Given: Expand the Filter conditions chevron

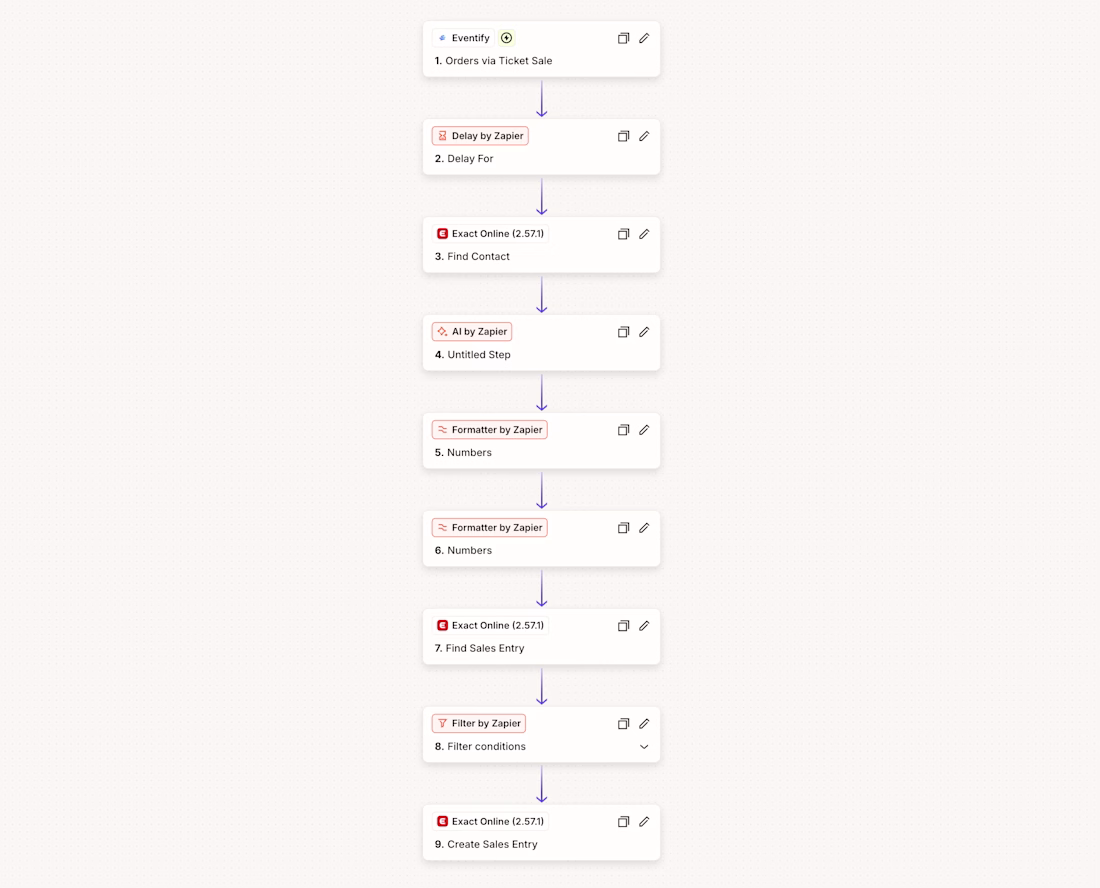Looking at the screenshot, I should (x=644, y=746).
